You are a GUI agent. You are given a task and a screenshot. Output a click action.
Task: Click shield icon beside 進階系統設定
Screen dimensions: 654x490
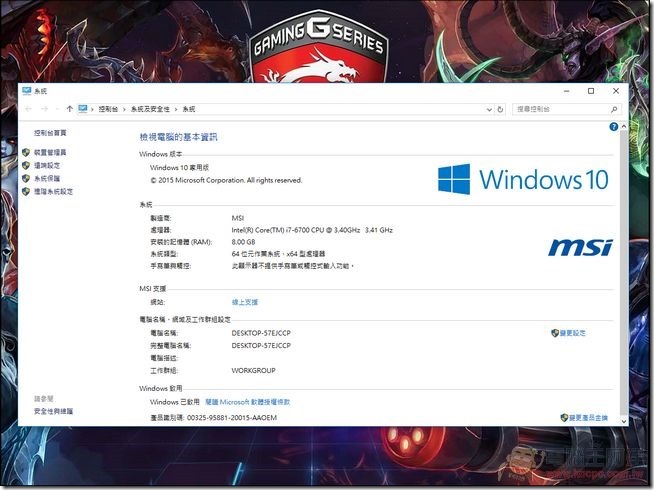26,191
